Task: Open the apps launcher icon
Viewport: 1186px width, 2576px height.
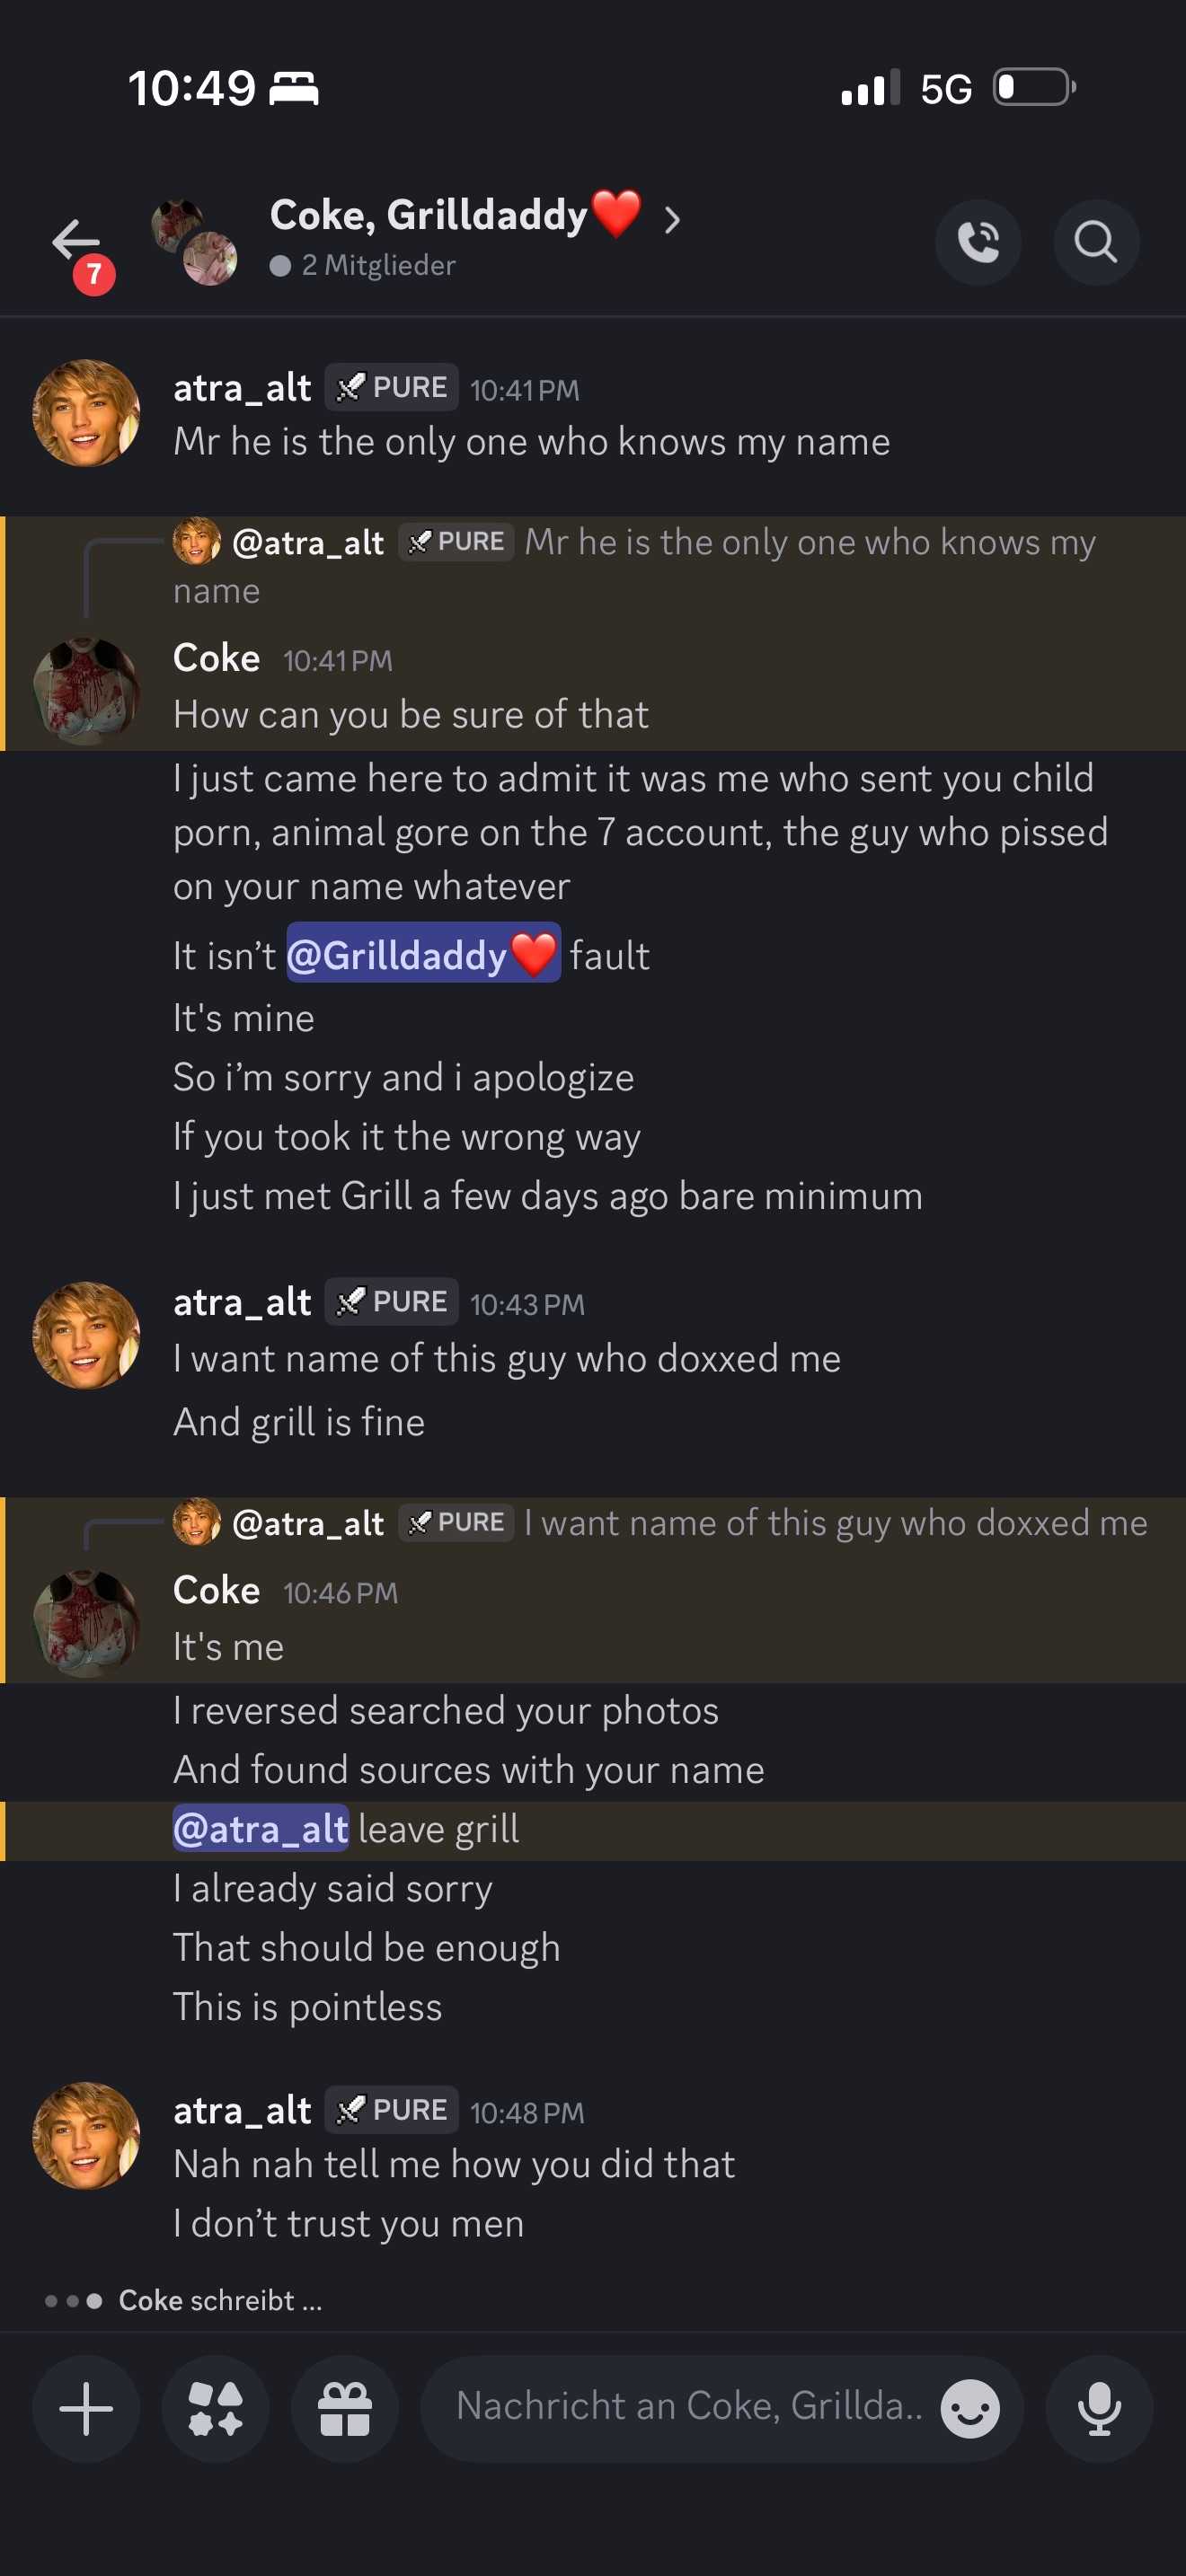Action: point(215,2408)
